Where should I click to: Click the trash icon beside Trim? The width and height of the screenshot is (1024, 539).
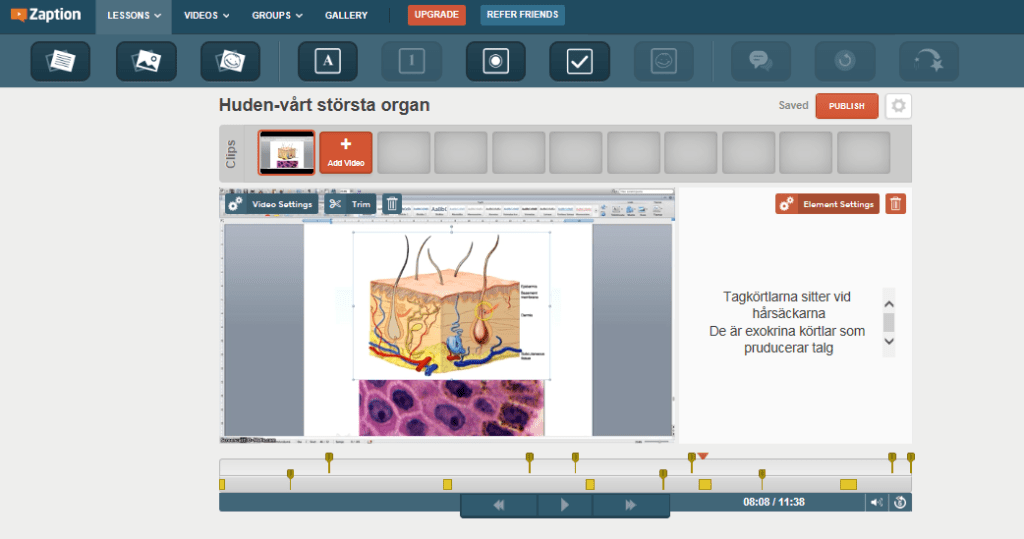392,204
